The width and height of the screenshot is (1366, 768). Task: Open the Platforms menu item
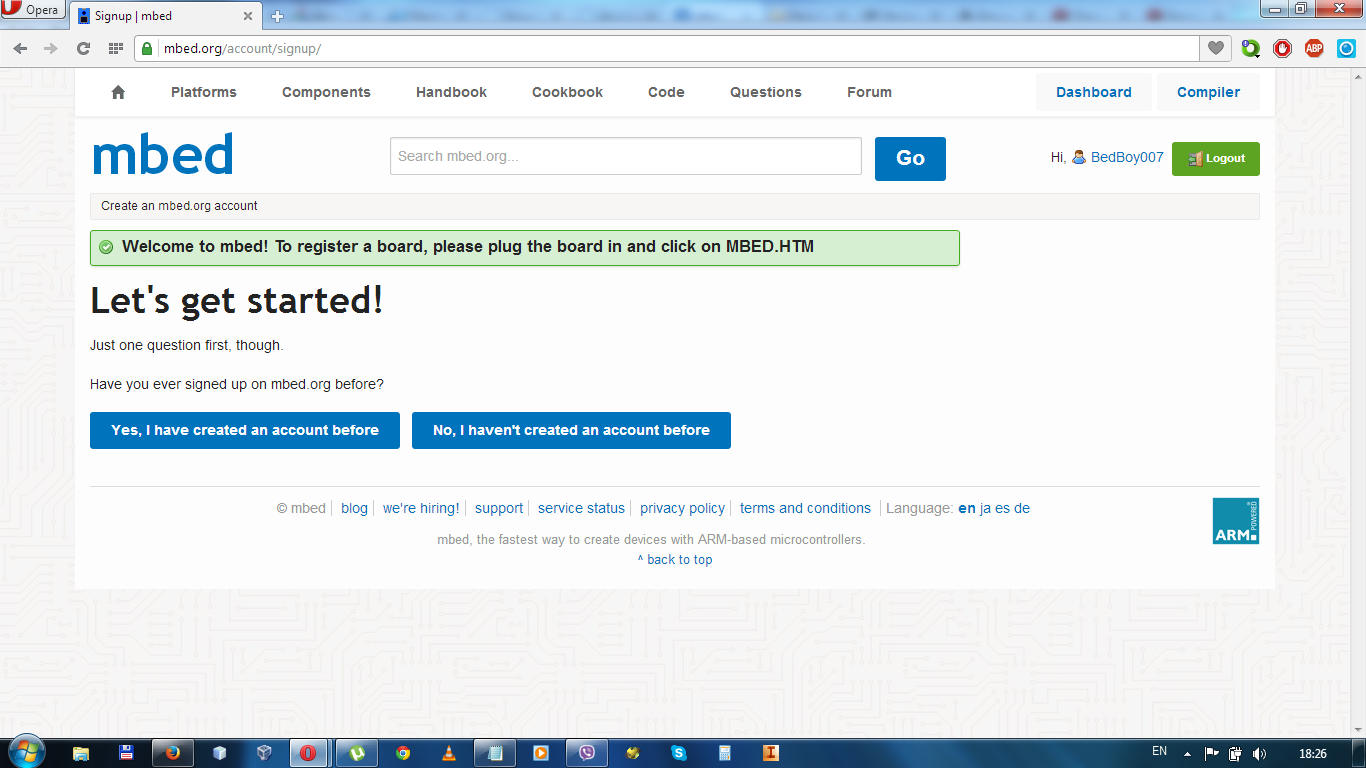[204, 92]
